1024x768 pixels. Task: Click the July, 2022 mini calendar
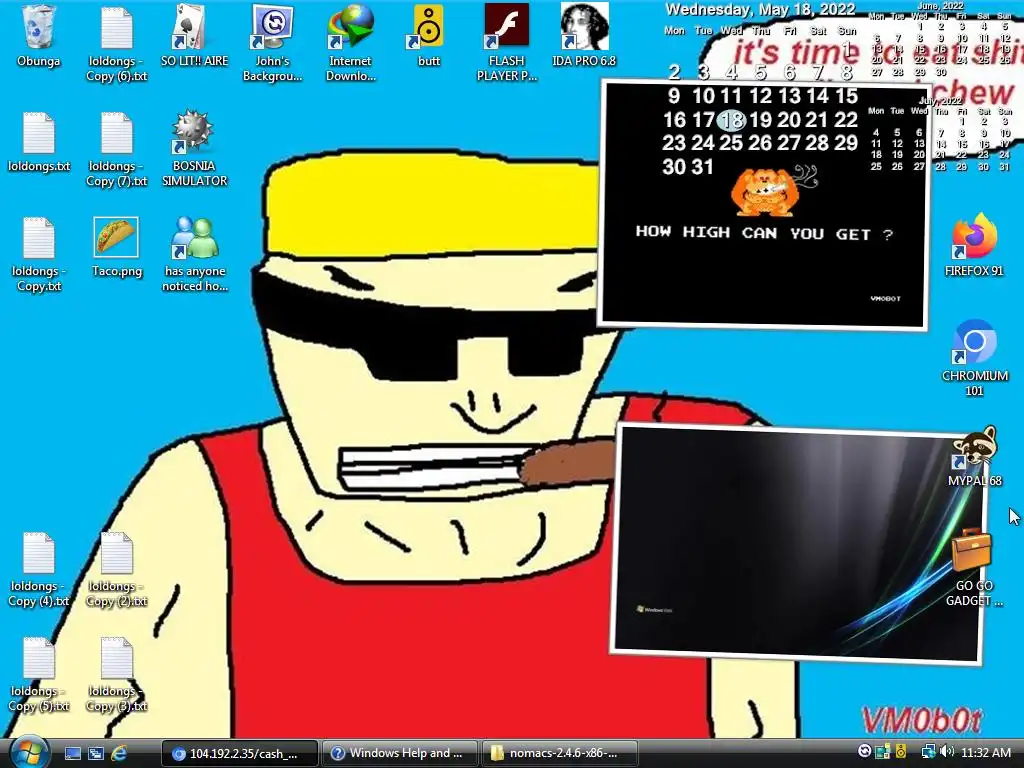click(x=939, y=136)
